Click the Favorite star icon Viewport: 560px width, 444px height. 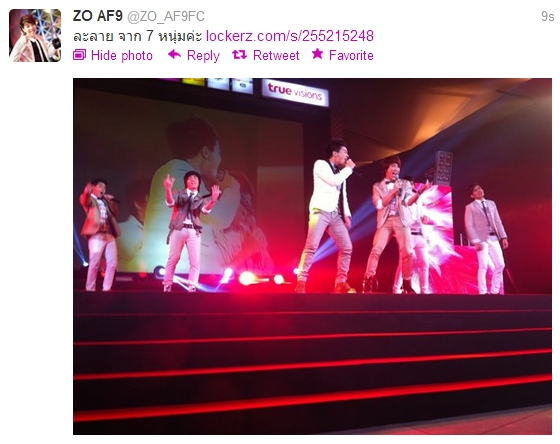317,54
